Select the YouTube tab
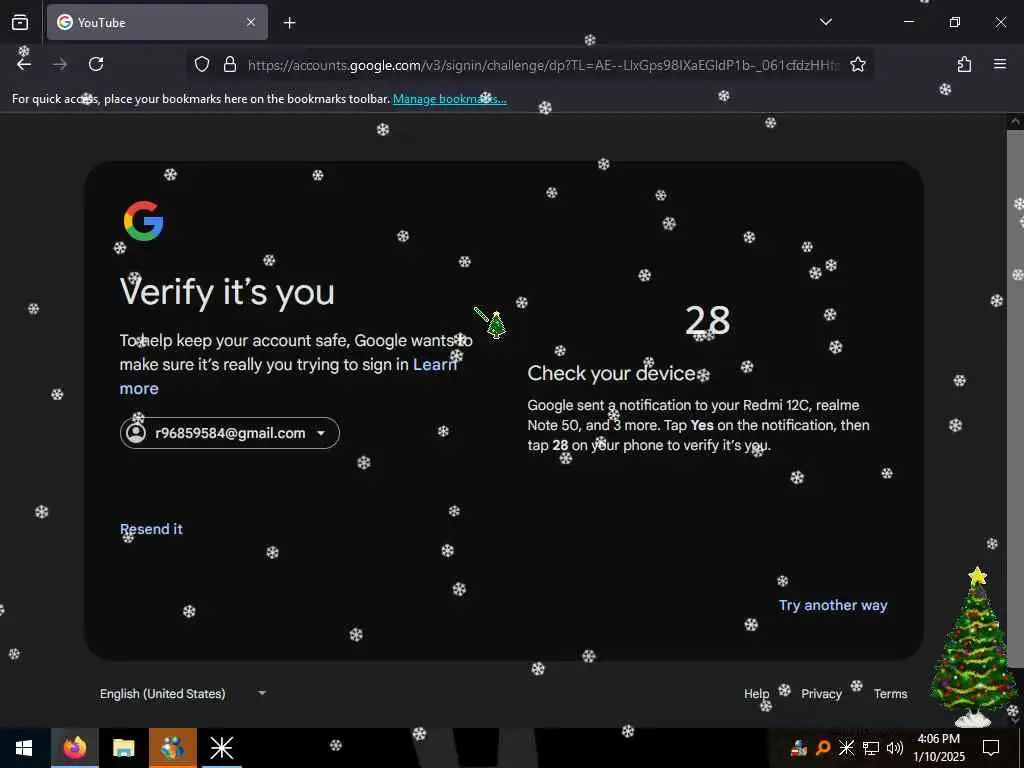 [x=157, y=22]
